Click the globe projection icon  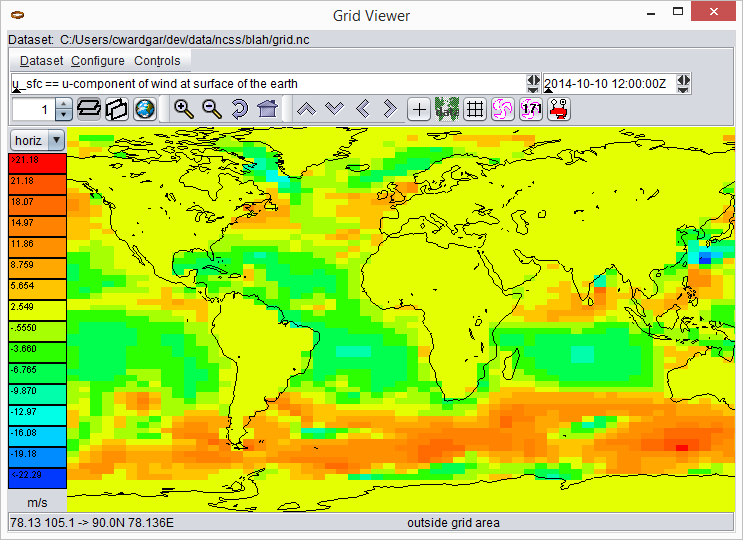tap(145, 109)
